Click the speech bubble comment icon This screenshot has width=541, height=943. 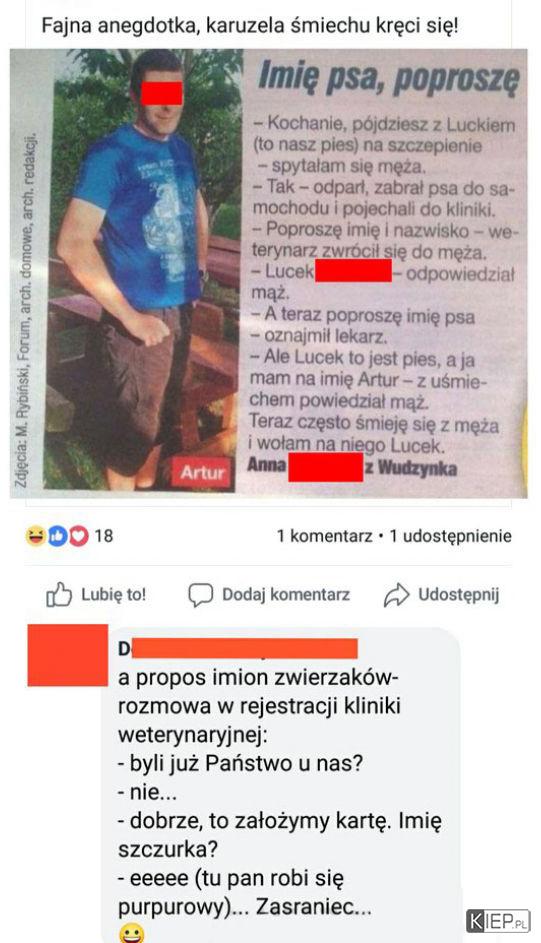(x=200, y=595)
